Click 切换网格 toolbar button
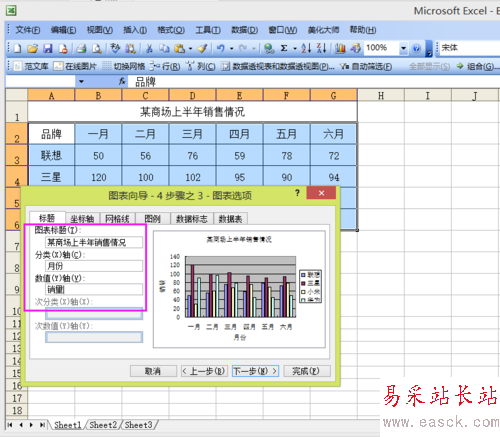This screenshot has width=500, height=437. 123,66
